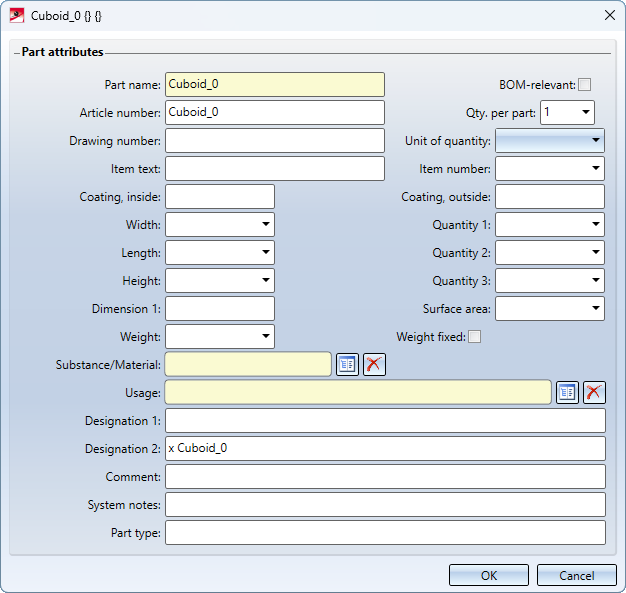Click the application icon in title bar

[x=17, y=16]
